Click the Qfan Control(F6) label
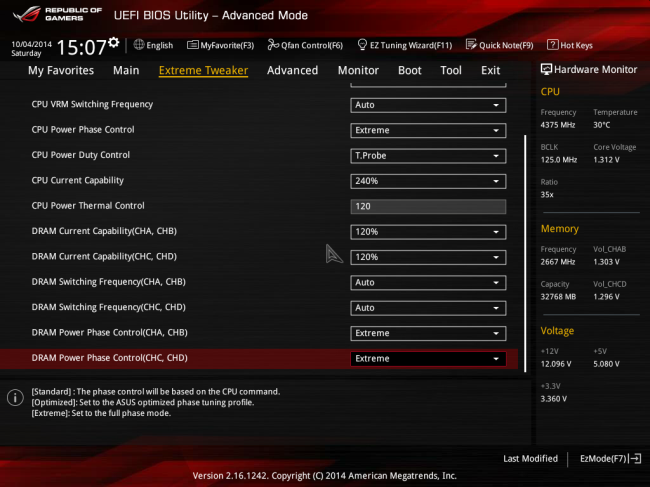The image size is (650, 487). click(312, 45)
